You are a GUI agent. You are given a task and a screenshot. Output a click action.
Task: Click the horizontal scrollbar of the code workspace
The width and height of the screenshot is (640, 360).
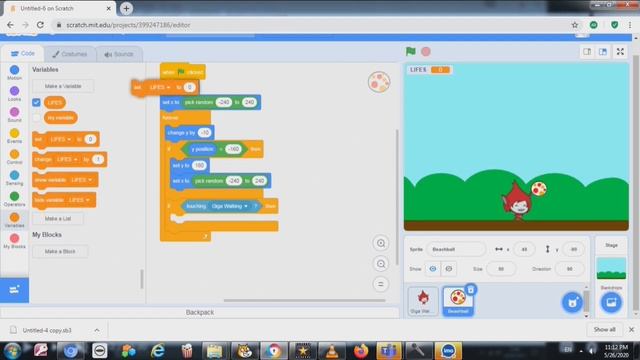[304, 300]
